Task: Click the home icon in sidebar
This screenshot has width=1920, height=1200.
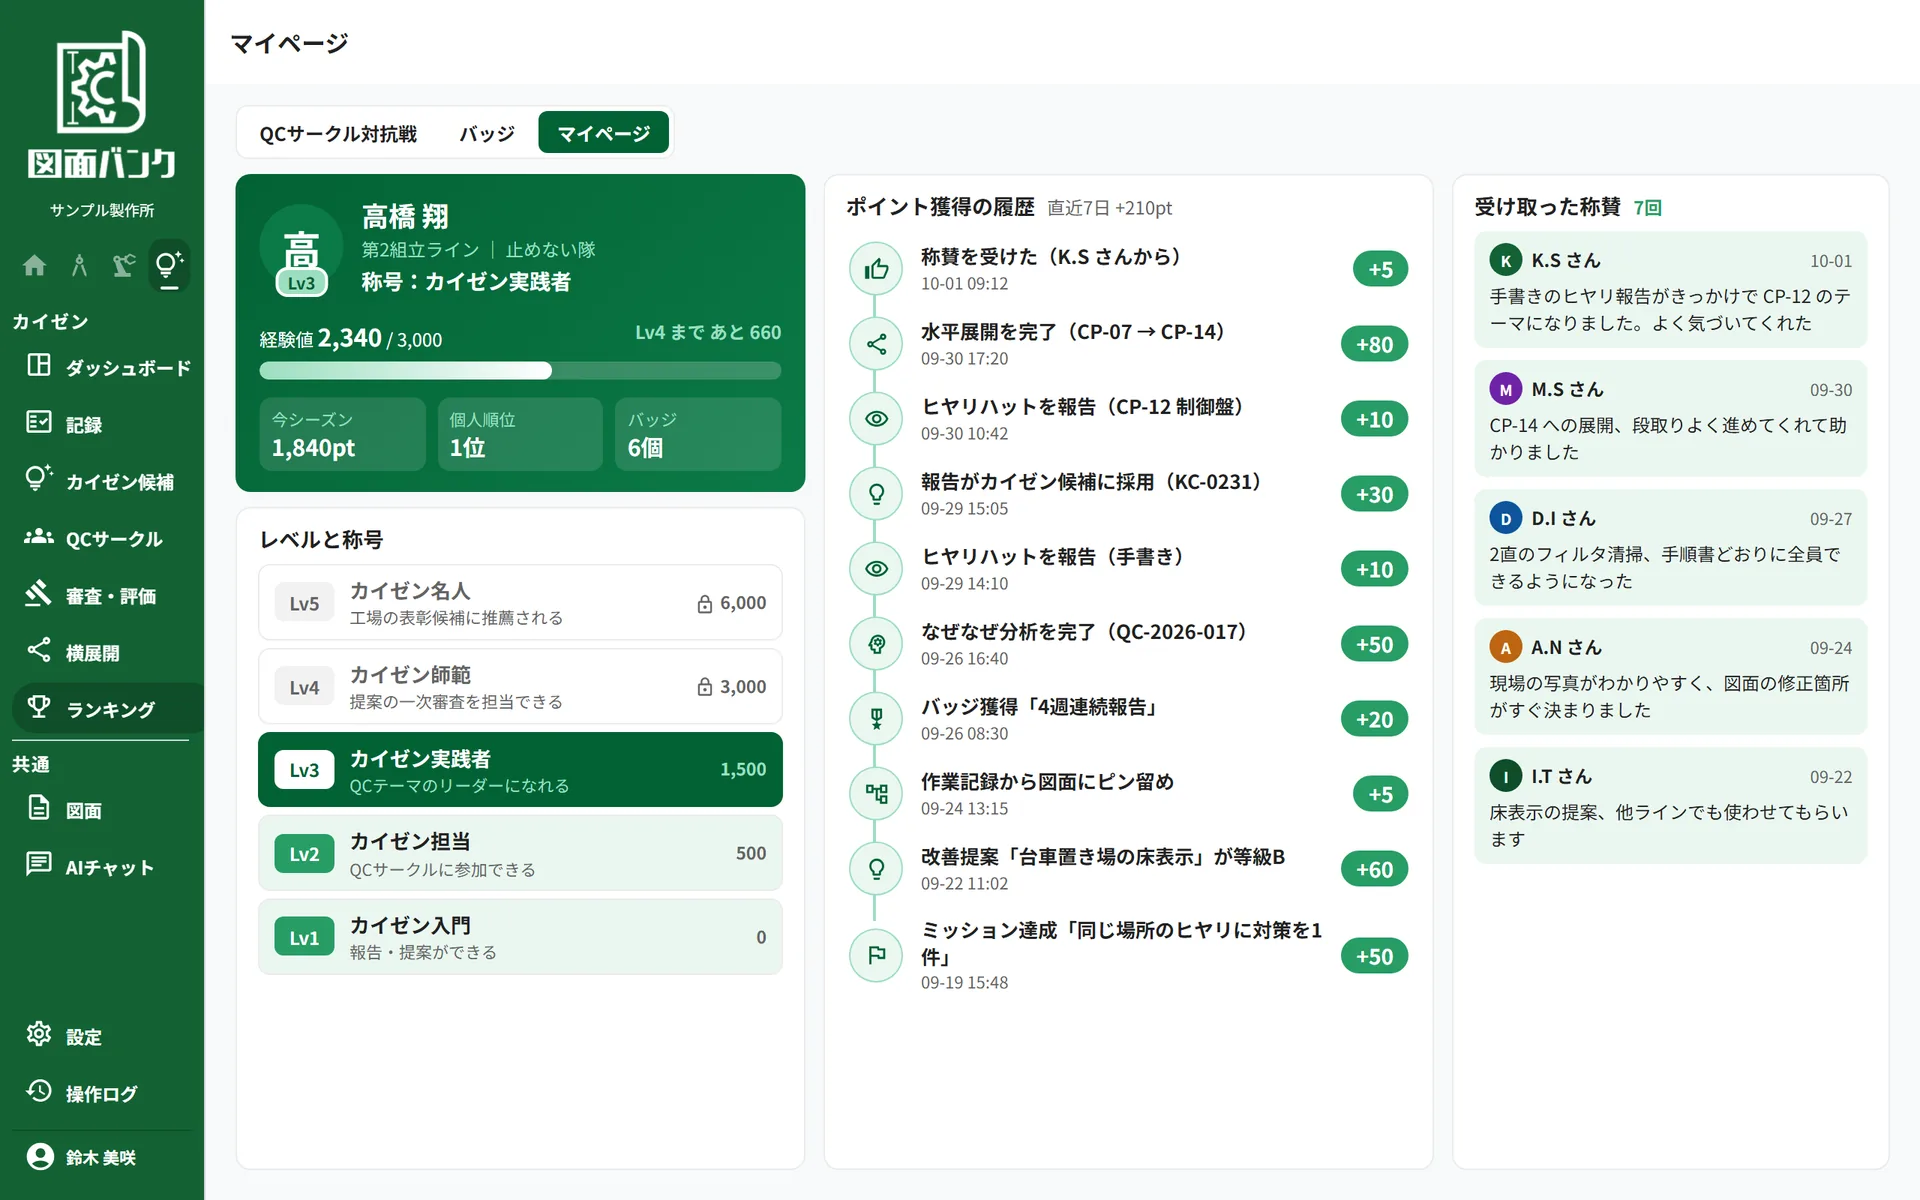Action: pos(35,266)
